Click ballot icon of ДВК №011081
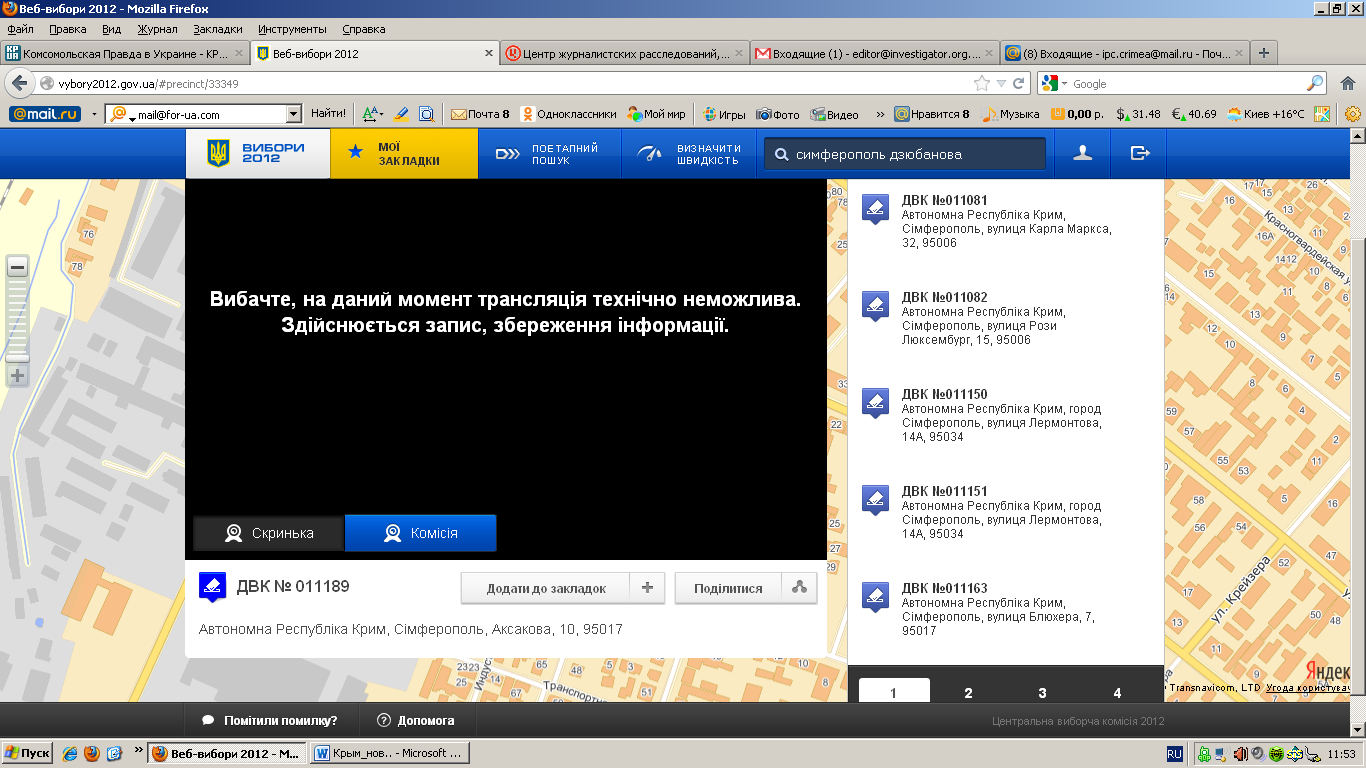Viewport: 1366px width, 768px height. click(875, 208)
